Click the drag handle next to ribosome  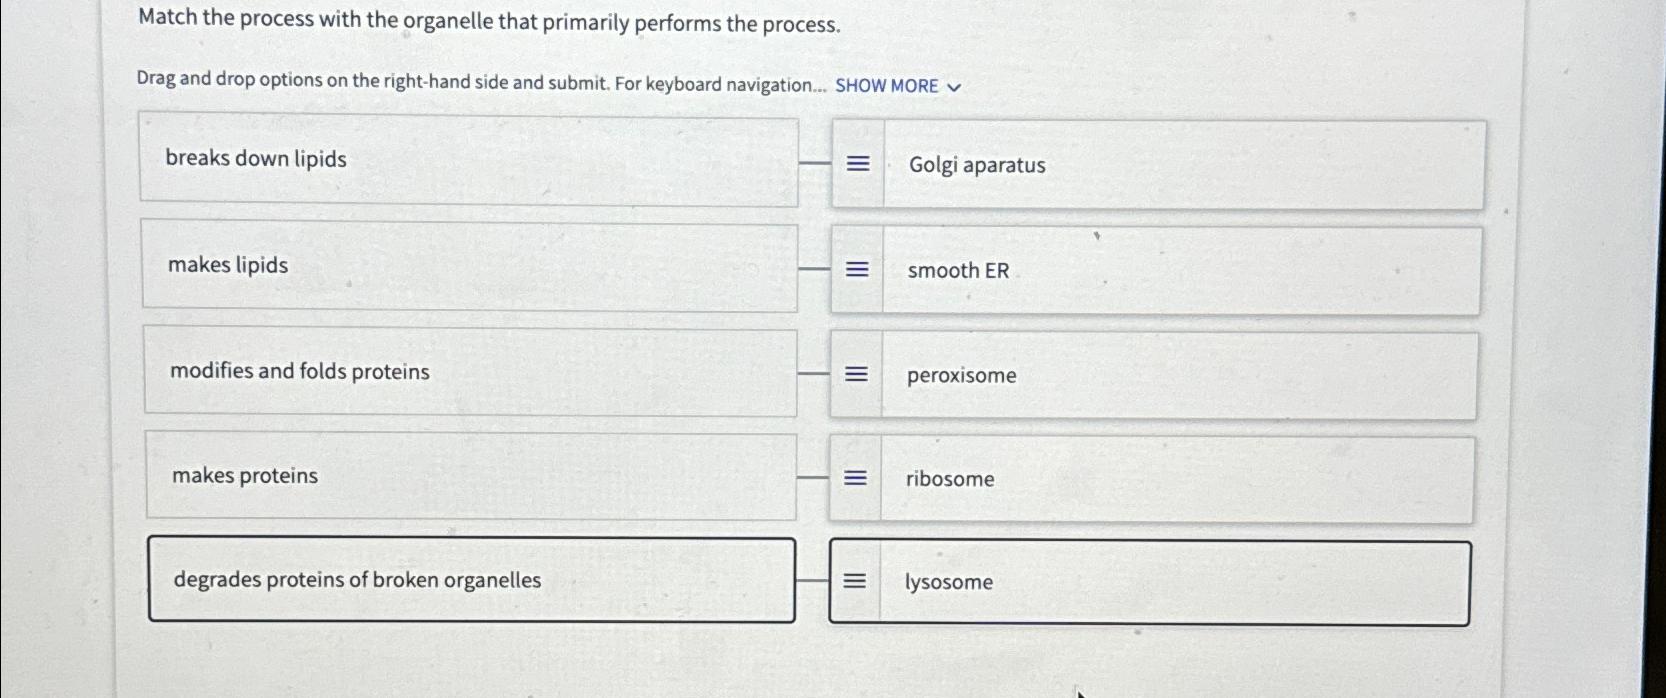[x=857, y=478]
